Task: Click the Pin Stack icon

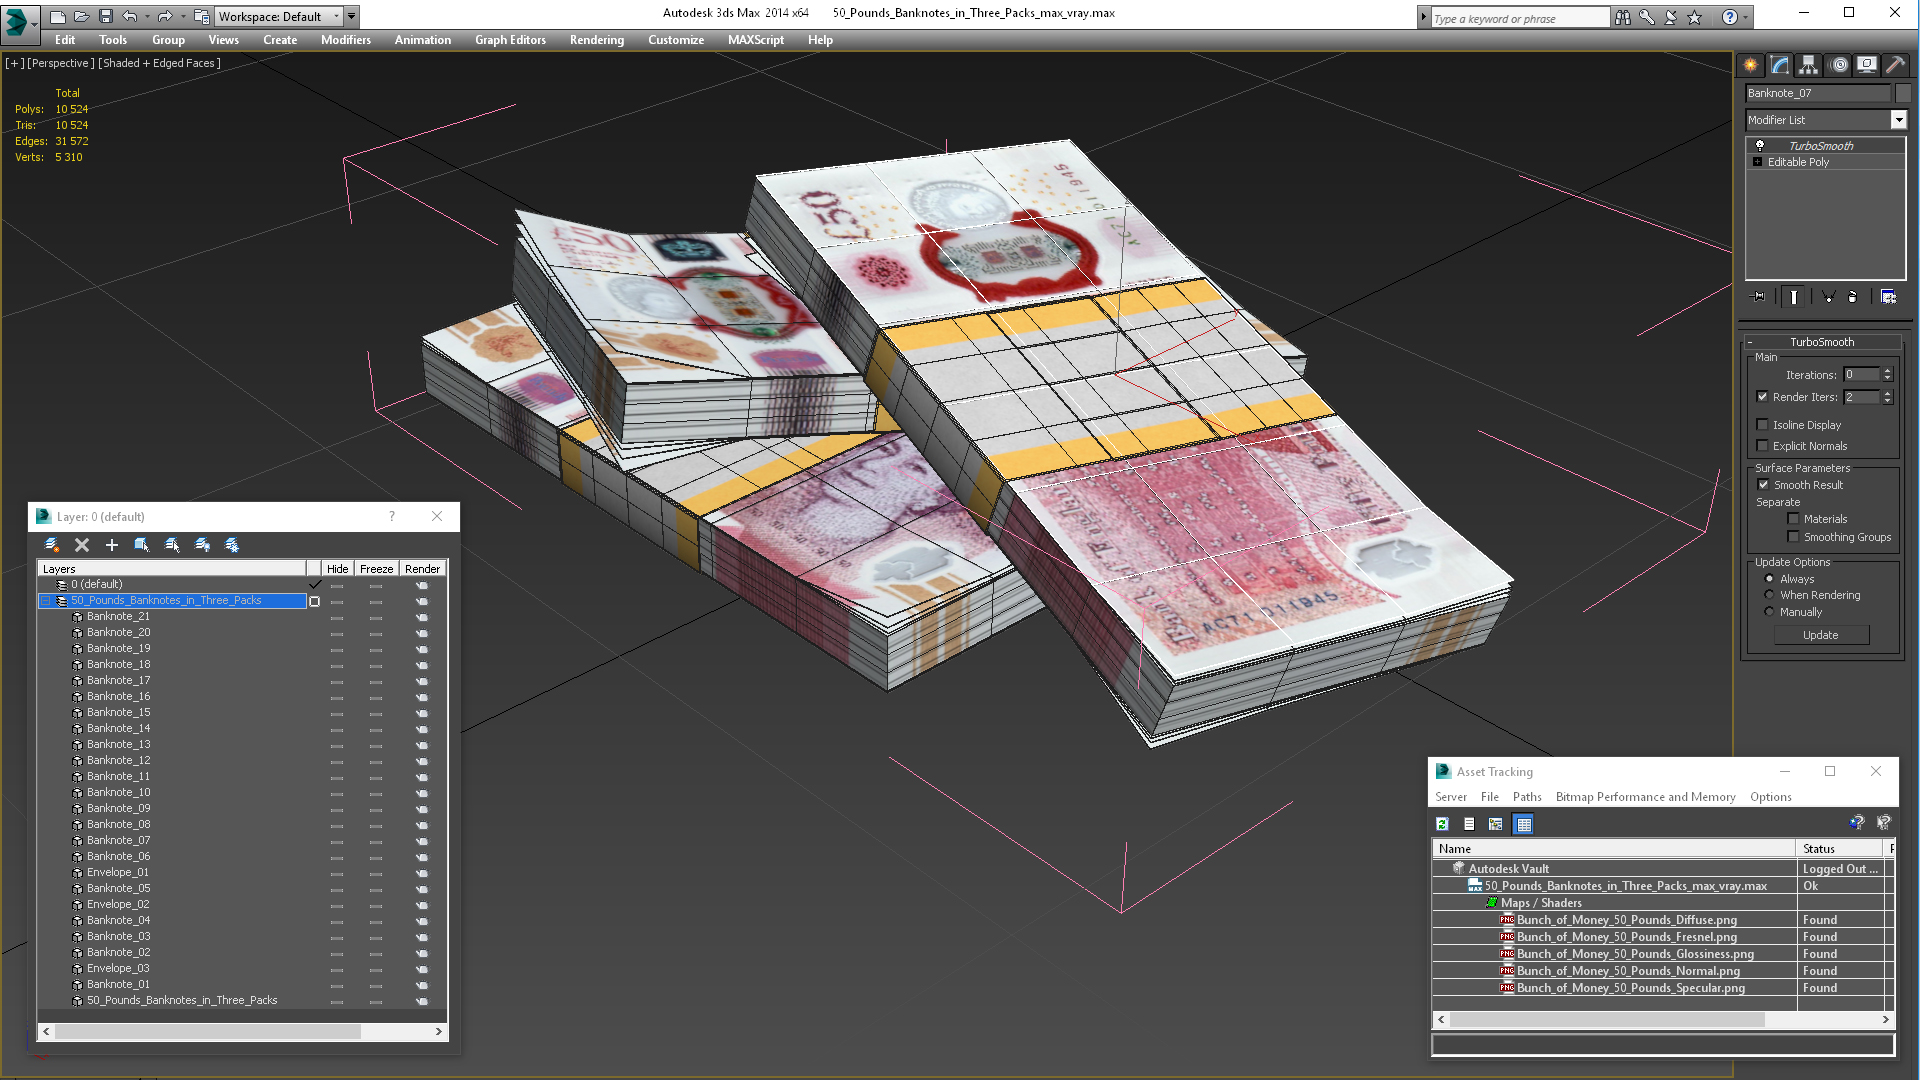Action: pyautogui.click(x=1759, y=297)
